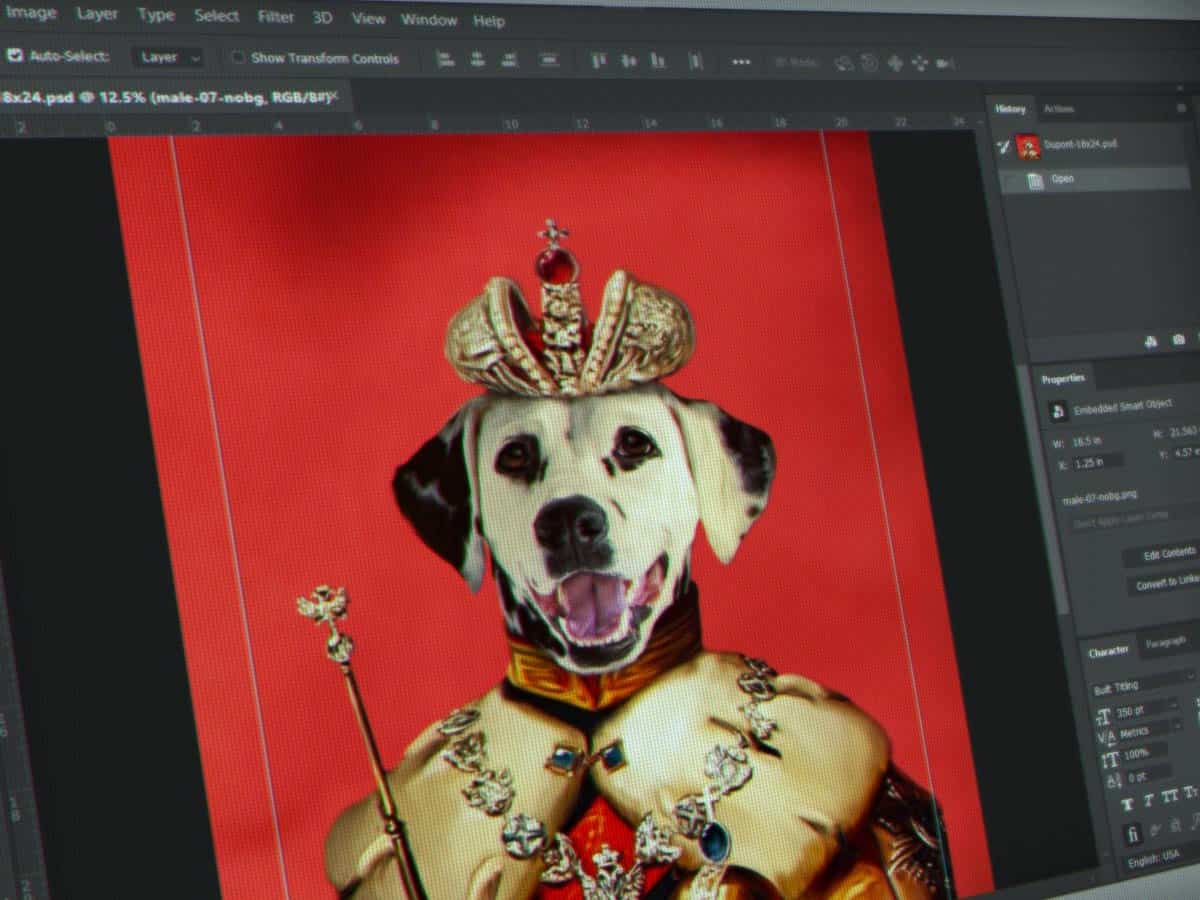Select the 3D Scale camera icon
The width and height of the screenshot is (1200, 900).
[945, 63]
